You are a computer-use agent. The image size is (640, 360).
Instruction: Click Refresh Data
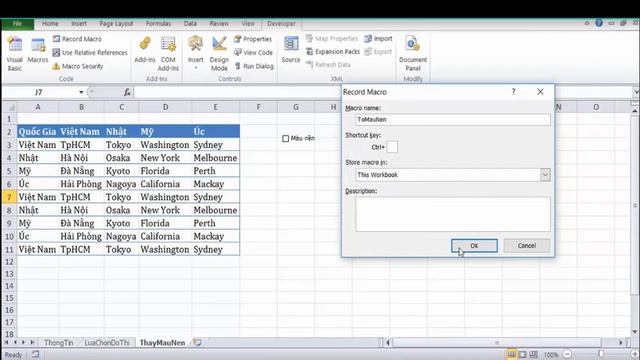tap(328, 64)
